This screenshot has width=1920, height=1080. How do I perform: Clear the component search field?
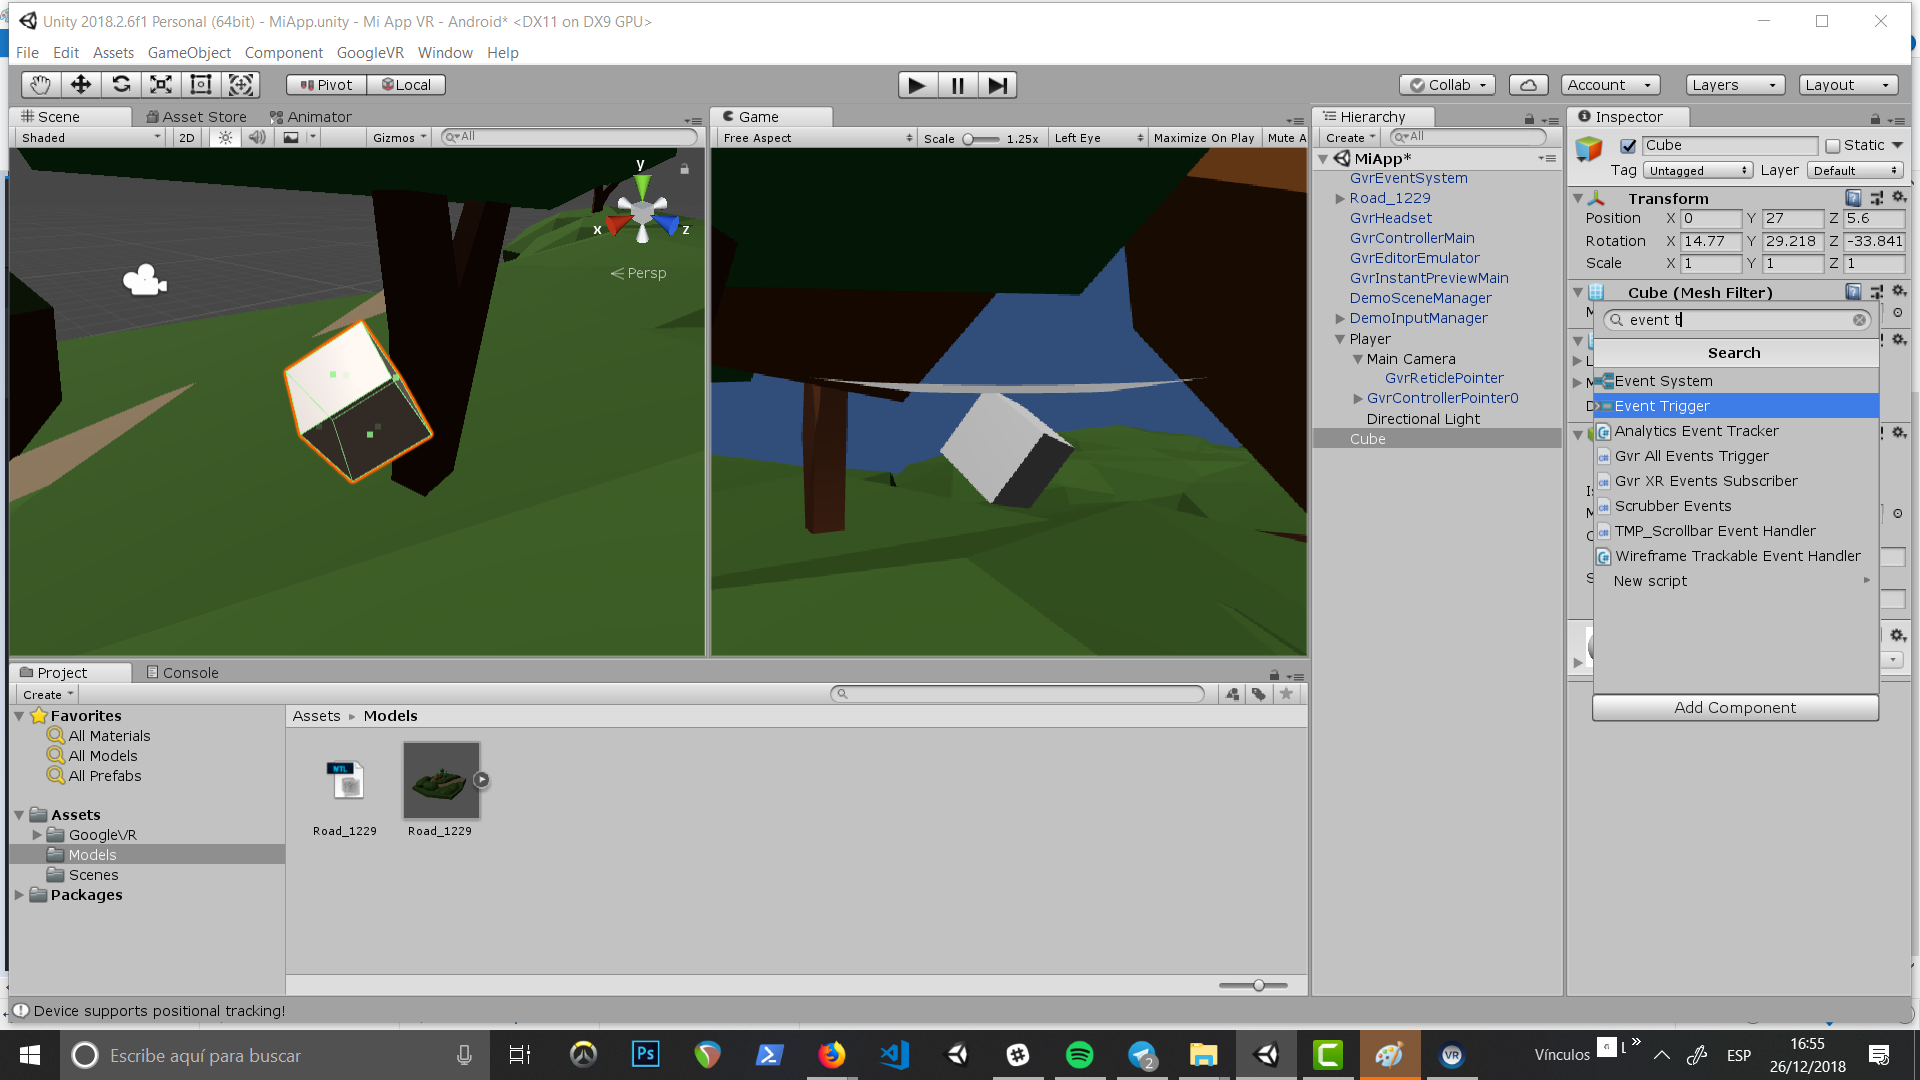[1859, 320]
